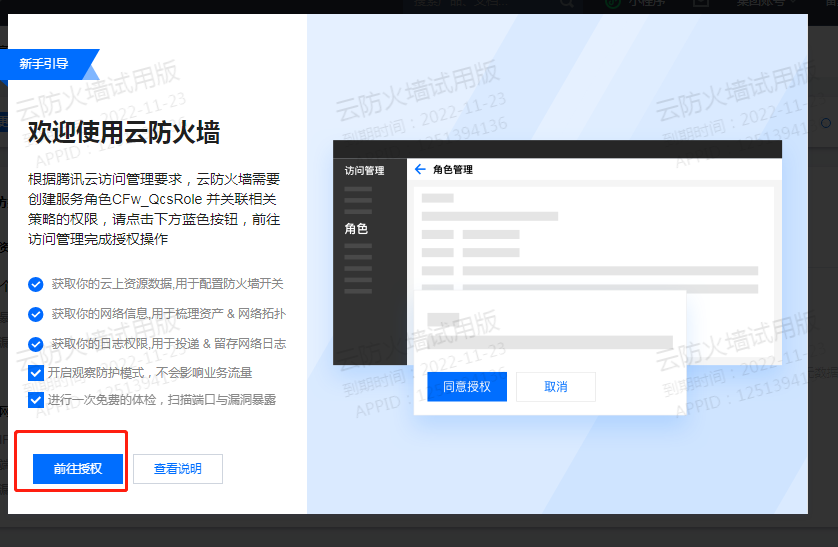Toggle 进行一次免费的体检 checkbox
Viewport: 838px width, 547px height.
click(x=36, y=400)
